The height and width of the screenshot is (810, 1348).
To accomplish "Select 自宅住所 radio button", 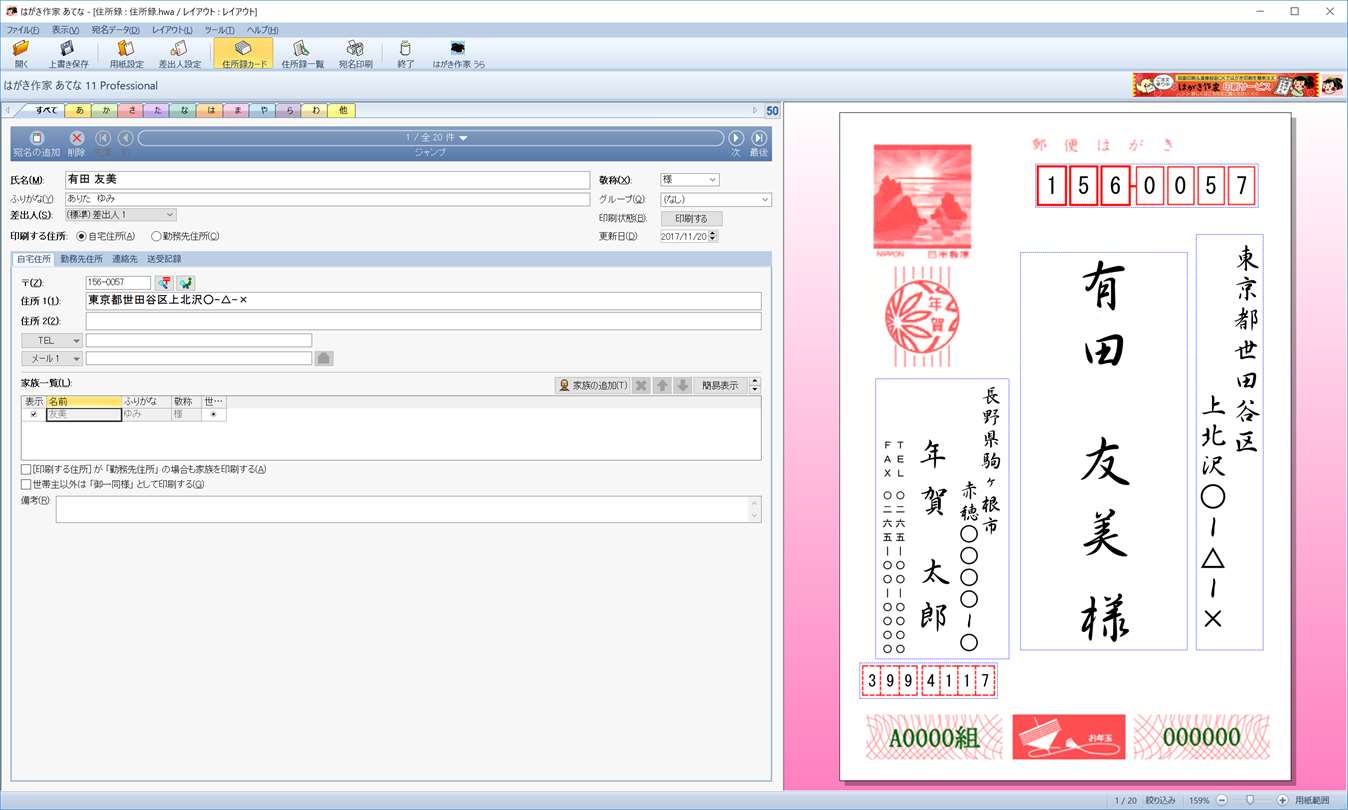I will pos(82,237).
